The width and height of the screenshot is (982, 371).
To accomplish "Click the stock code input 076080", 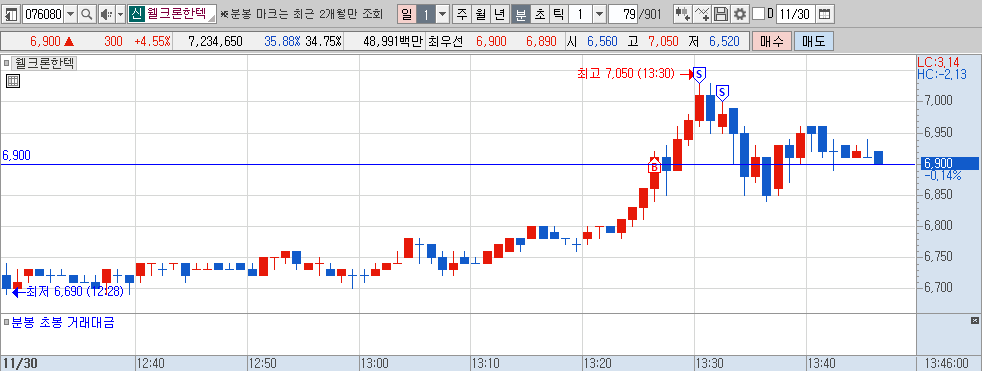I will 43,13.
